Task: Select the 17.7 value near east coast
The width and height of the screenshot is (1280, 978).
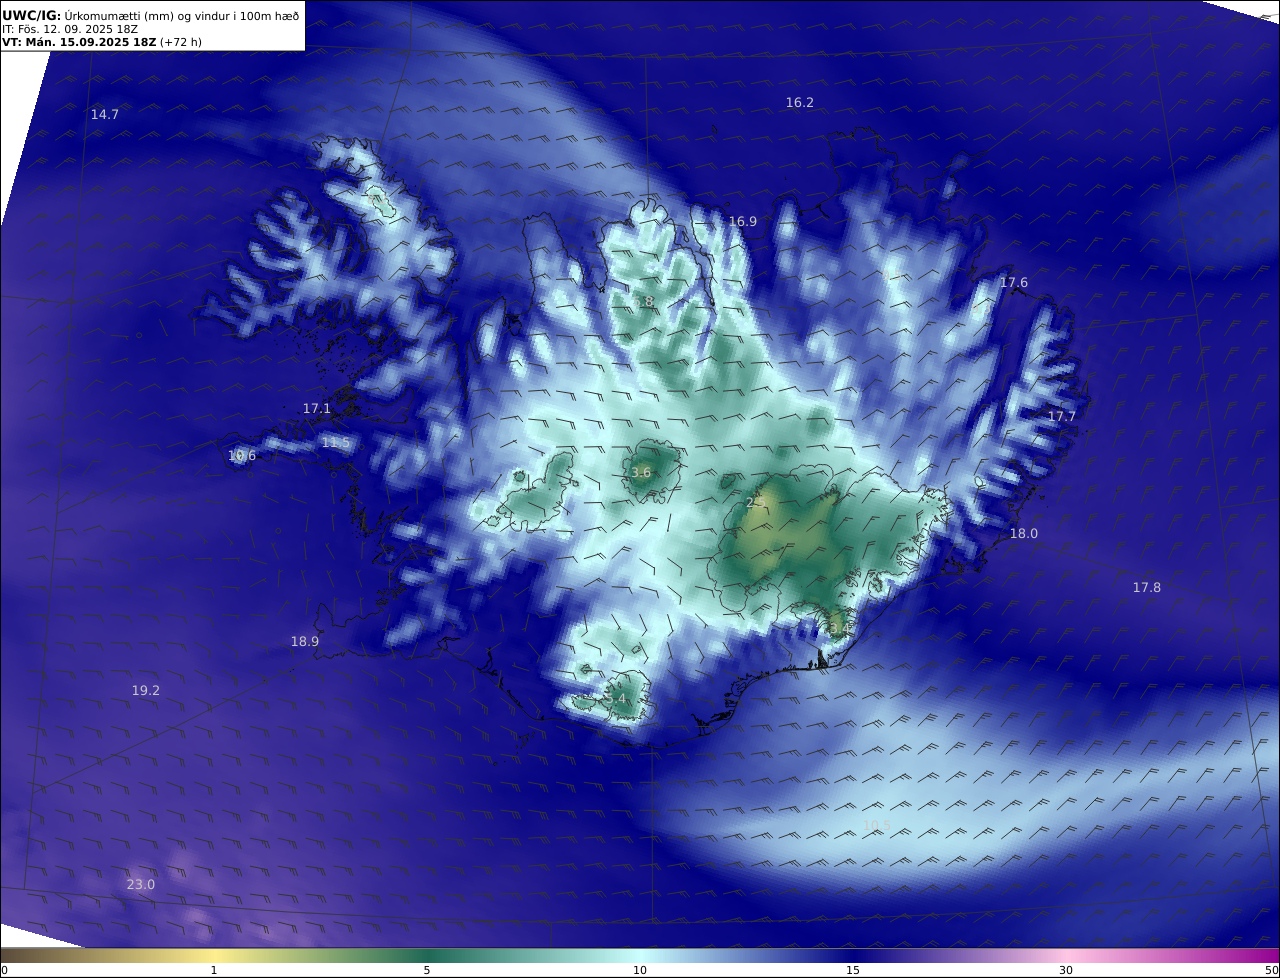Action: [1062, 417]
